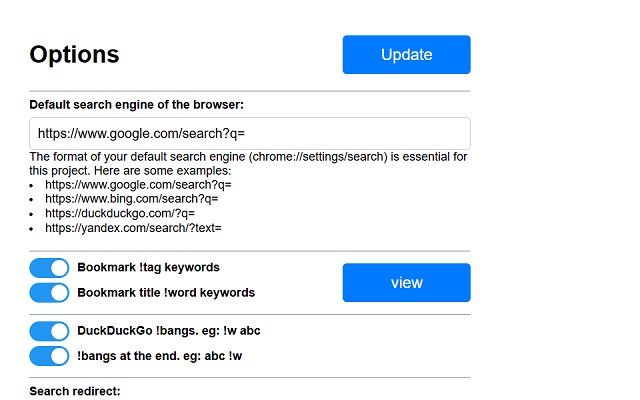Image resolution: width=640 pixels, height=400 pixels.
Task: Click the 'Bookmark title !word keywords' label
Action: (x=166, y=293)
